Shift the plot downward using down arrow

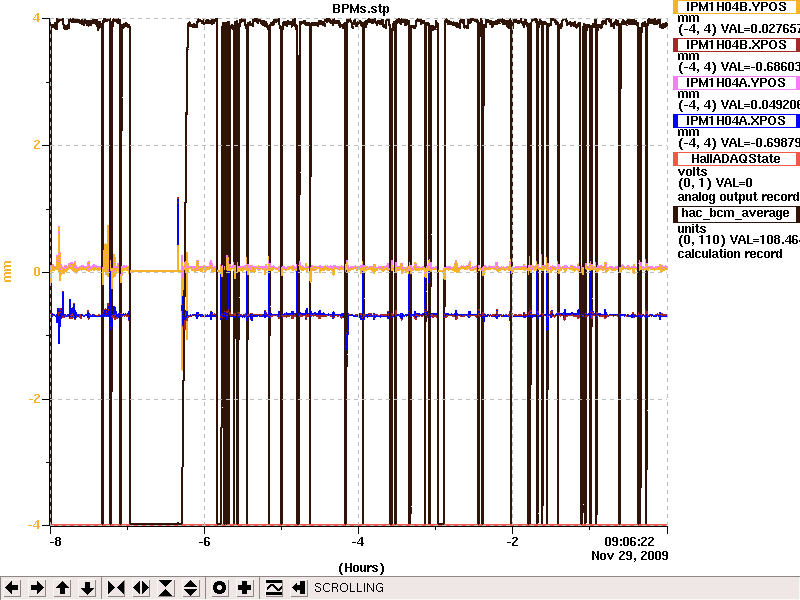click(x=87, y=588)
